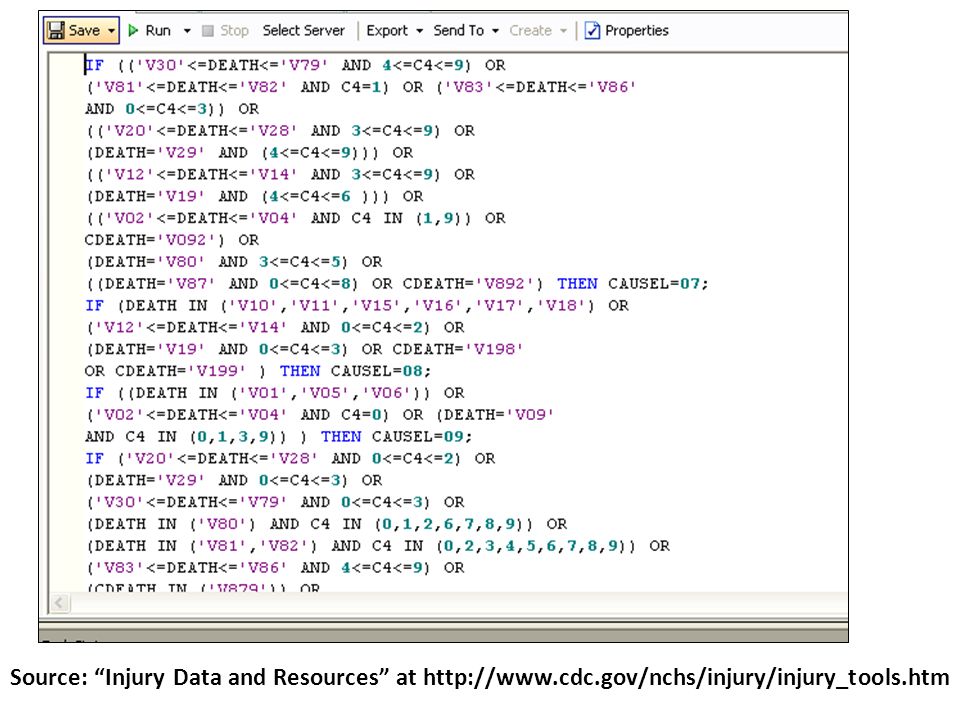Click the list (0,1,2,6,7,8,9)) in the code
This screenshot has height=720, width=960.
pos(454,524)
